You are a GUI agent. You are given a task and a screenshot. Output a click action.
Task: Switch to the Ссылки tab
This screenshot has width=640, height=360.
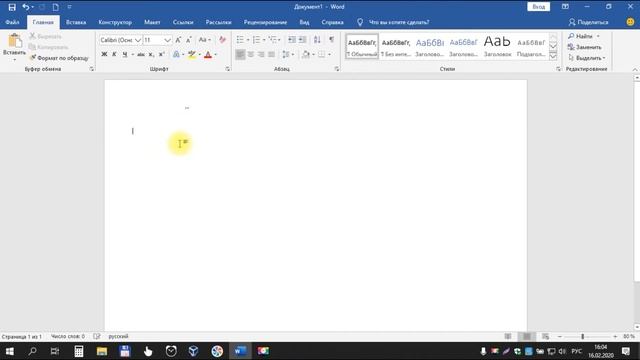[183, 22]
